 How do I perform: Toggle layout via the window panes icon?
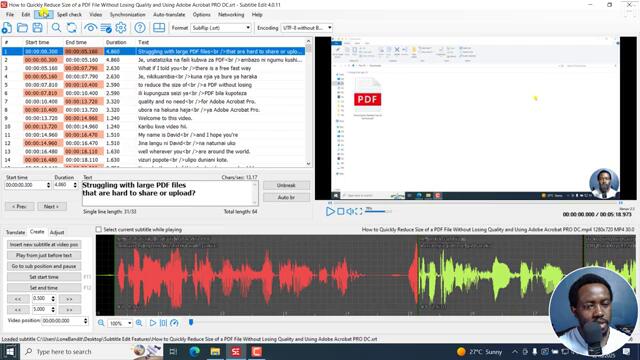coord(159,28)
